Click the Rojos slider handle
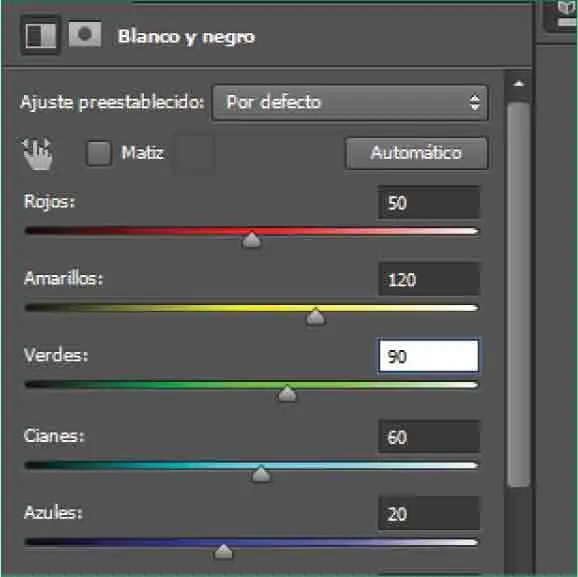This screenshot has height=577, width=578. coord(251,240)
